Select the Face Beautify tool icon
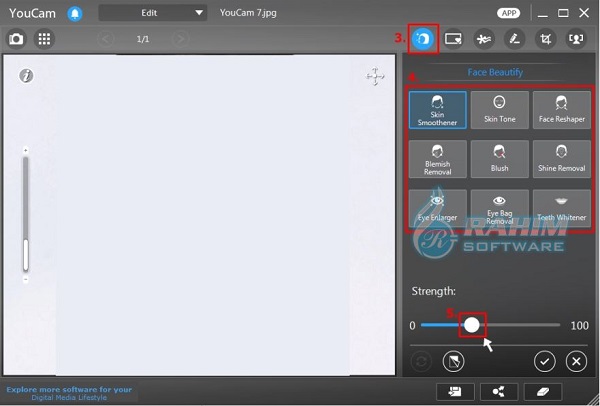The height and width of the screenshot is (406, 600). (x=423, y=39)
